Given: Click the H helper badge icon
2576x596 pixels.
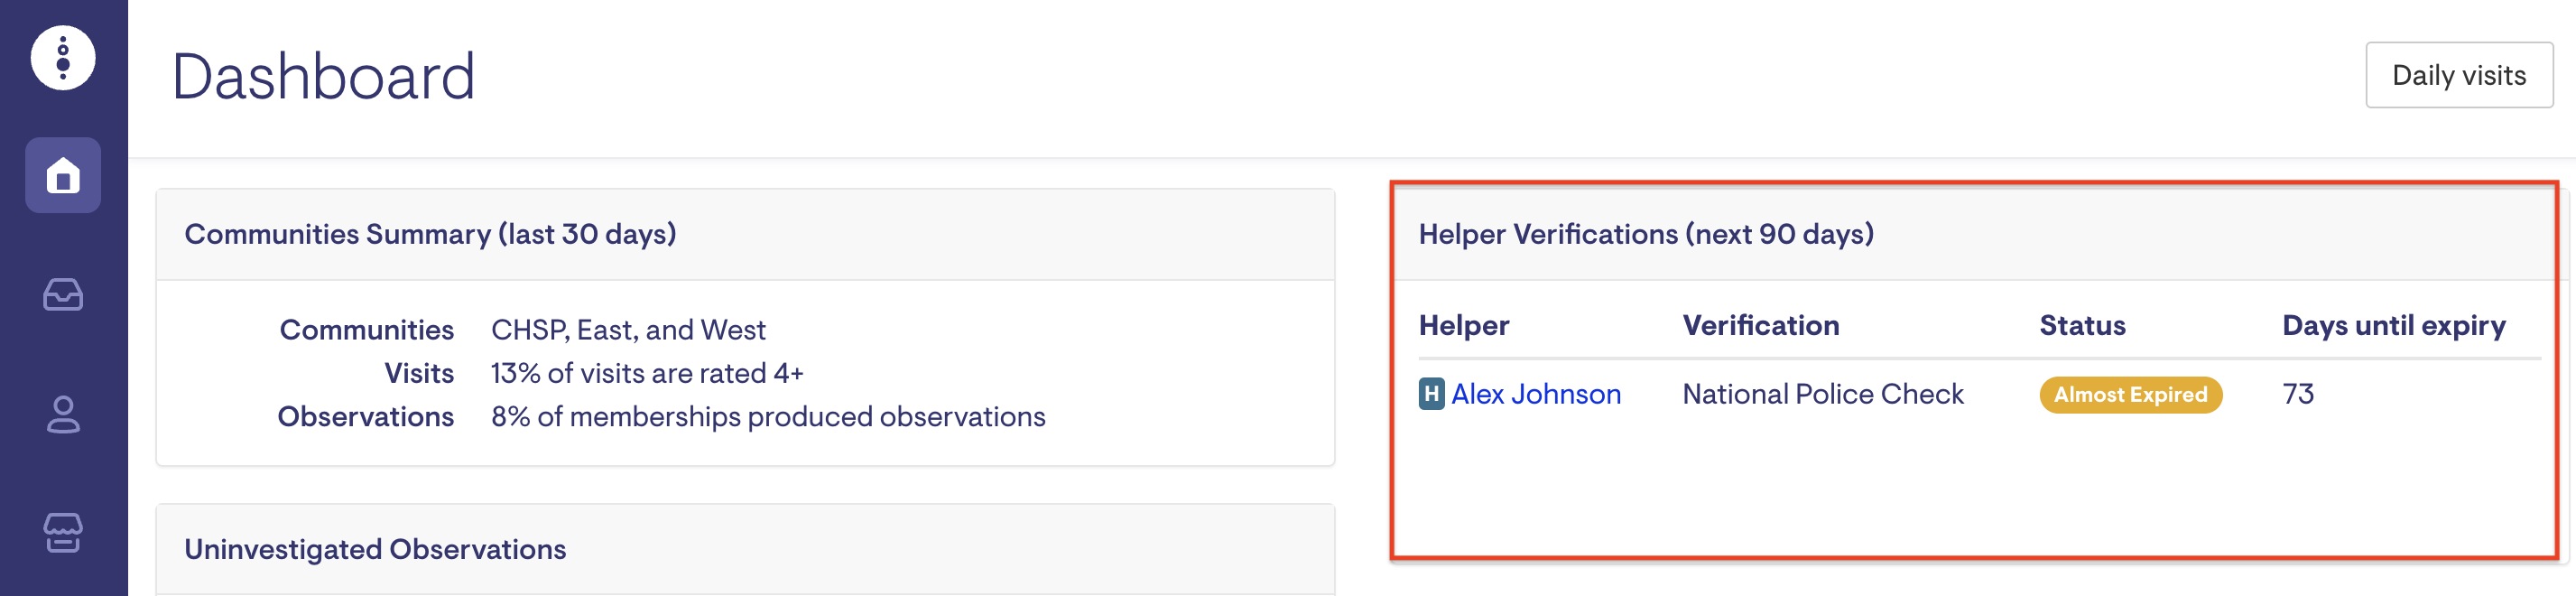Looking at the screenshot, I should (1431, 394).
